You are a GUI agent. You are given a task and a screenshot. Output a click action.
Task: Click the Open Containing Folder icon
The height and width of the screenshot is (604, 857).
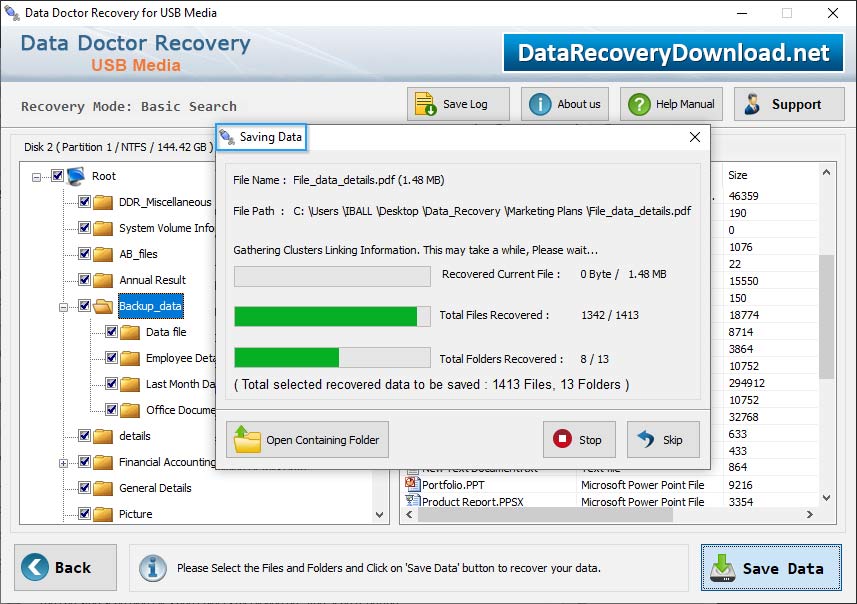coord(246,439)
